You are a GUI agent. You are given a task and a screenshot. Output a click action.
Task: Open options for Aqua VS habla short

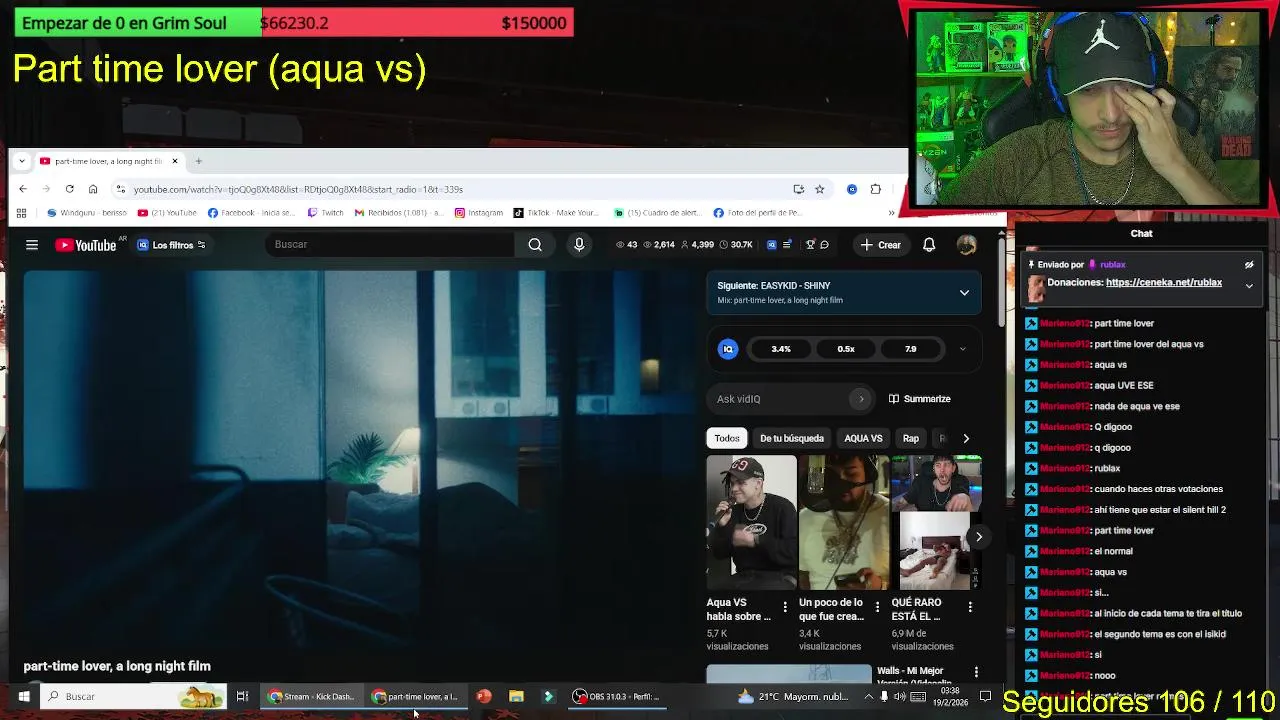[785, 607]
